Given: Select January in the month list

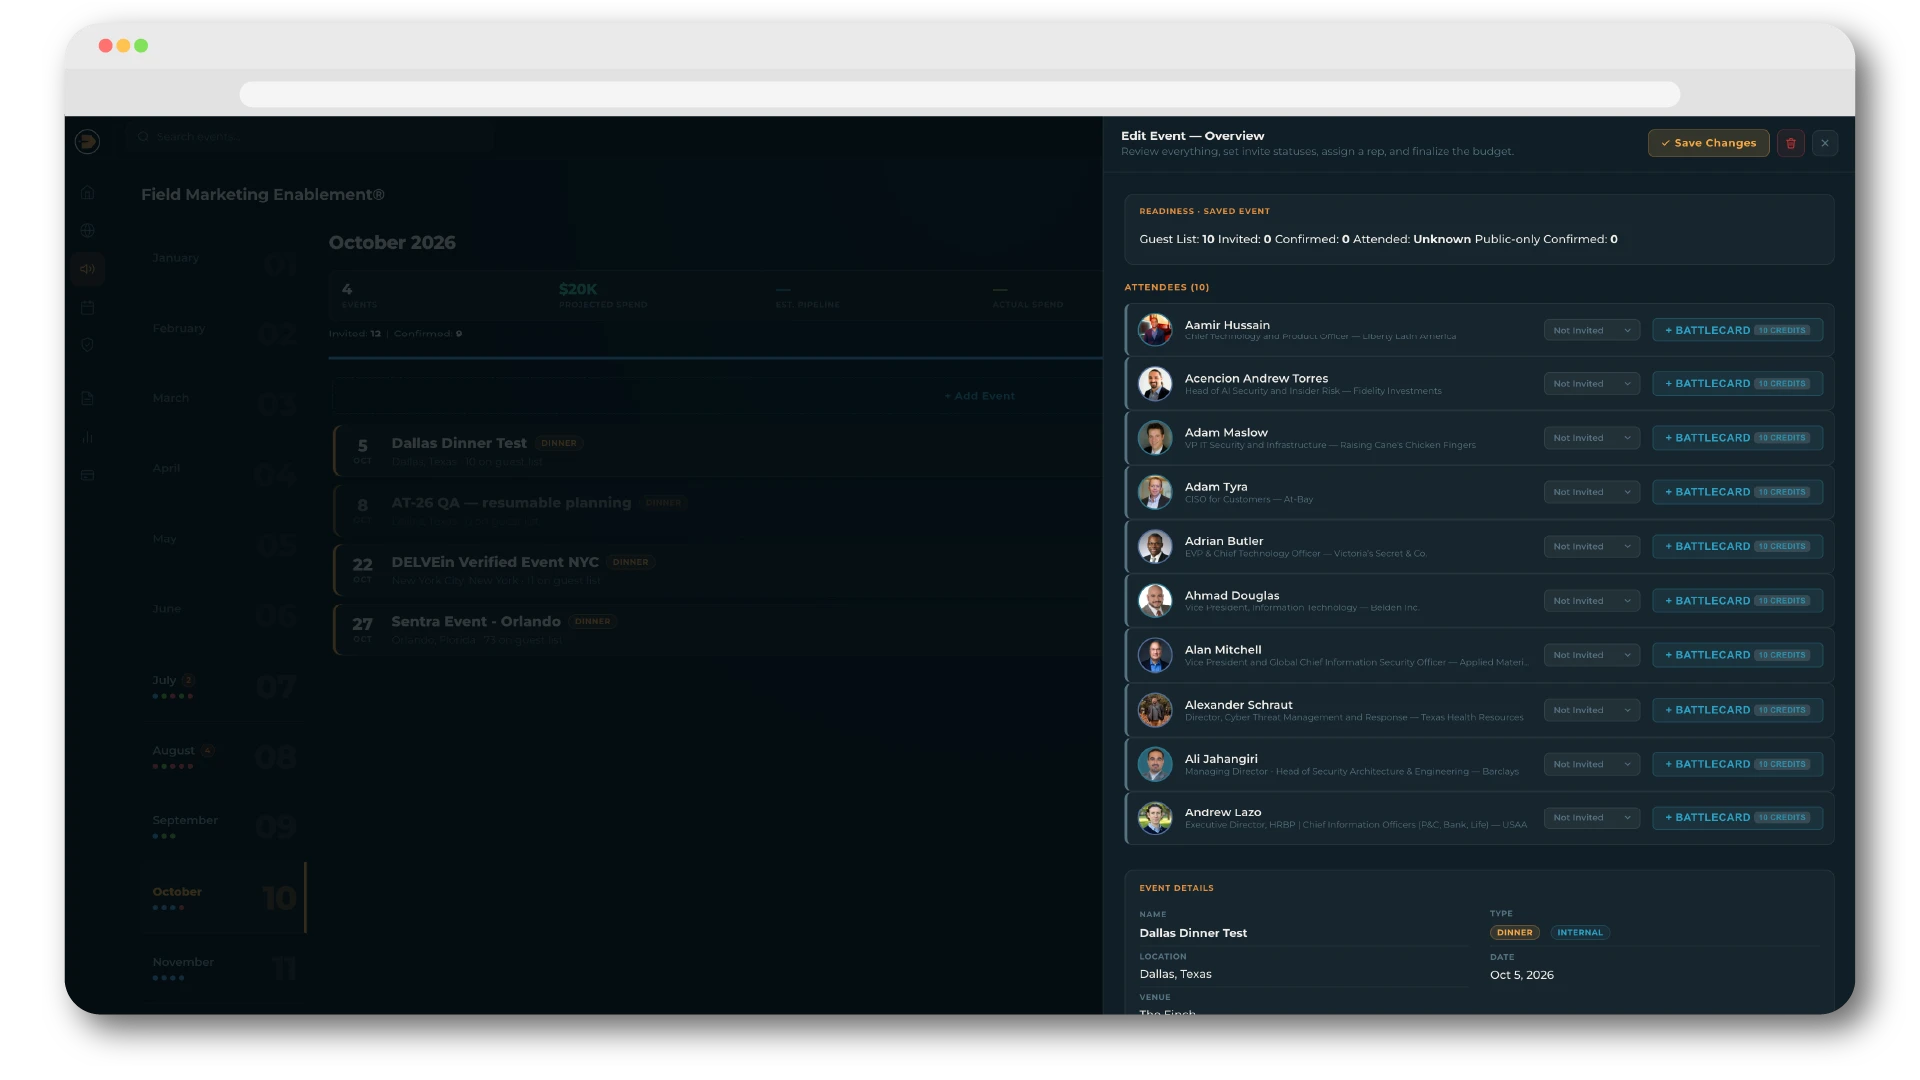Looking at the screenshot, I should point(223,262).
